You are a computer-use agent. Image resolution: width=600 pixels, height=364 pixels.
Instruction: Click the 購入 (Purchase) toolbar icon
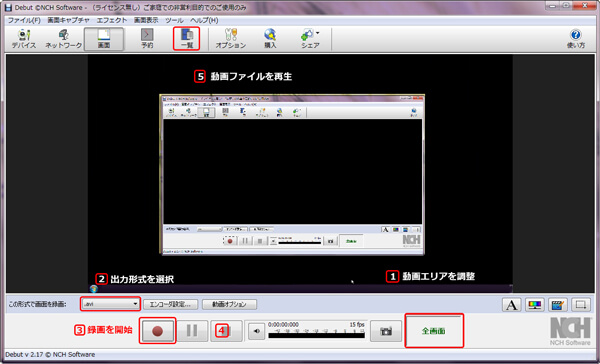coord(270,39)
